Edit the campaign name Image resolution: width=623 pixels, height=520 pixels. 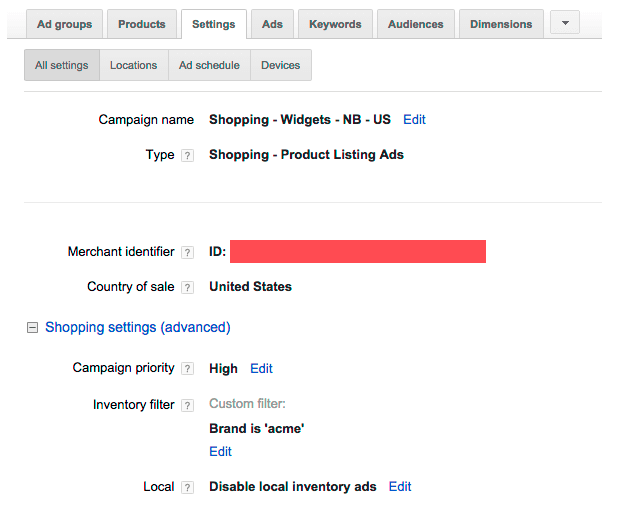click(414, 120)
